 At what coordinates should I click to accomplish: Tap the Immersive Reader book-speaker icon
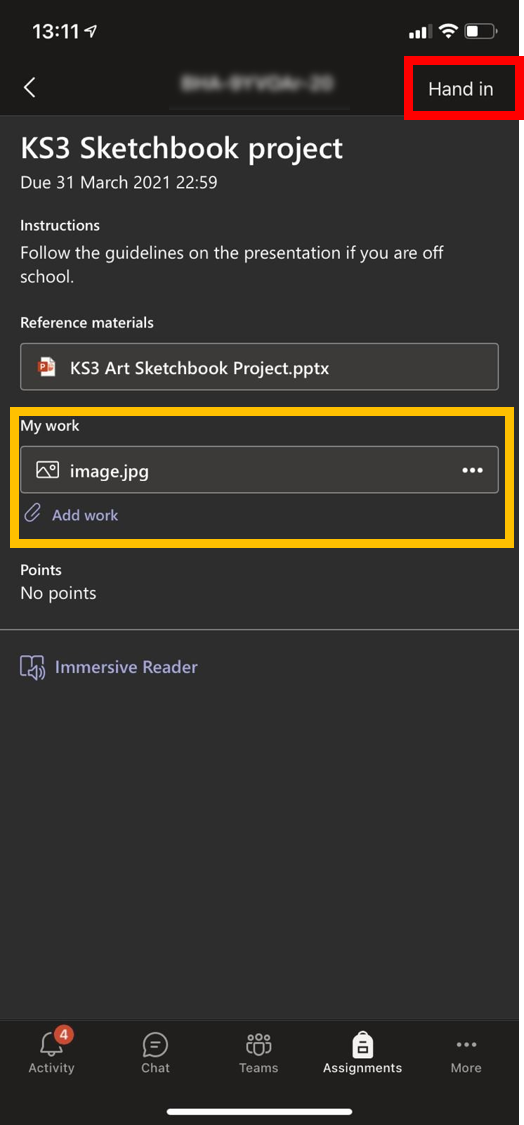pos(33,668)
